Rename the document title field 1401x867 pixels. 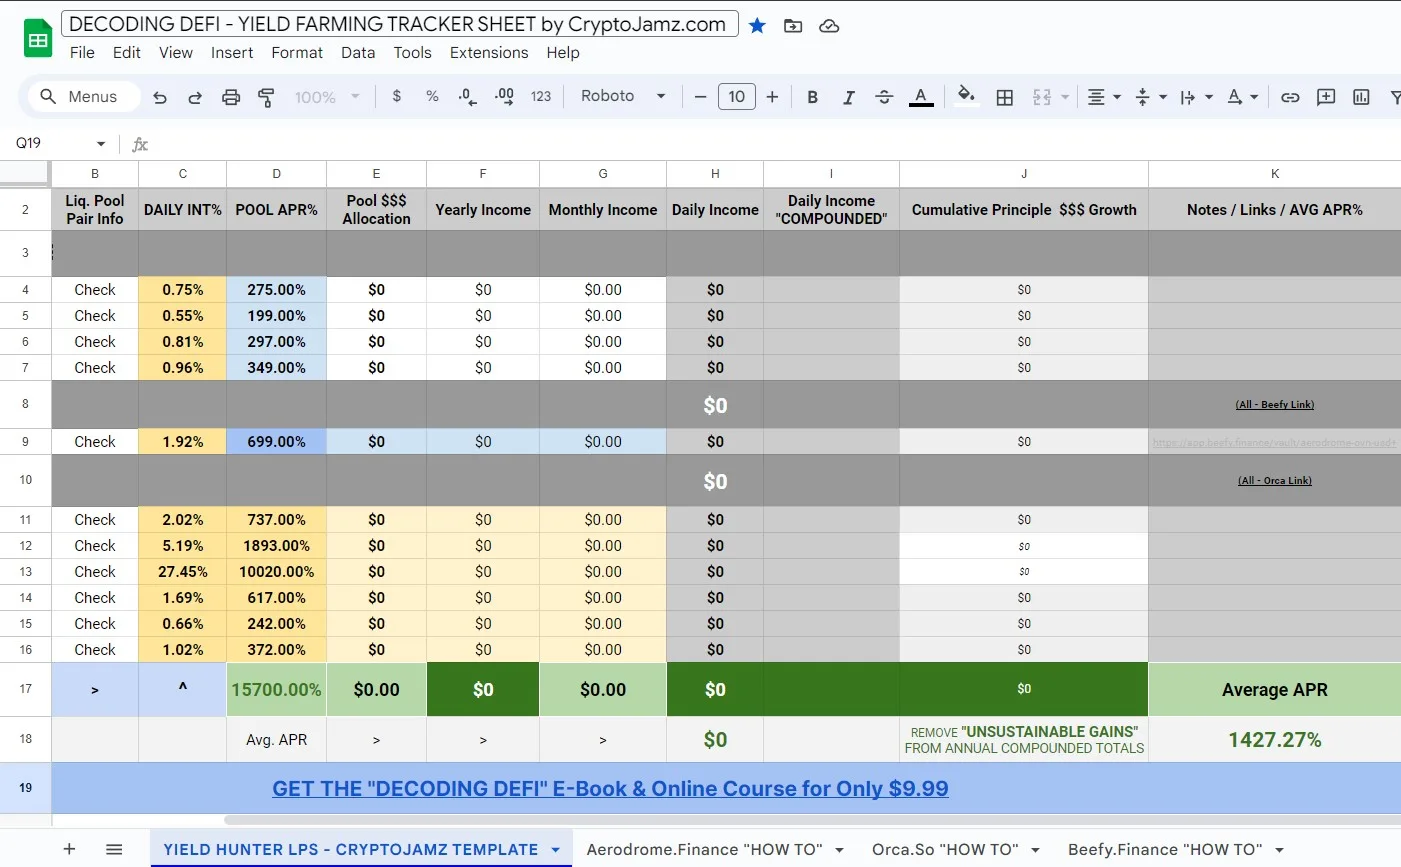[399, 25]
